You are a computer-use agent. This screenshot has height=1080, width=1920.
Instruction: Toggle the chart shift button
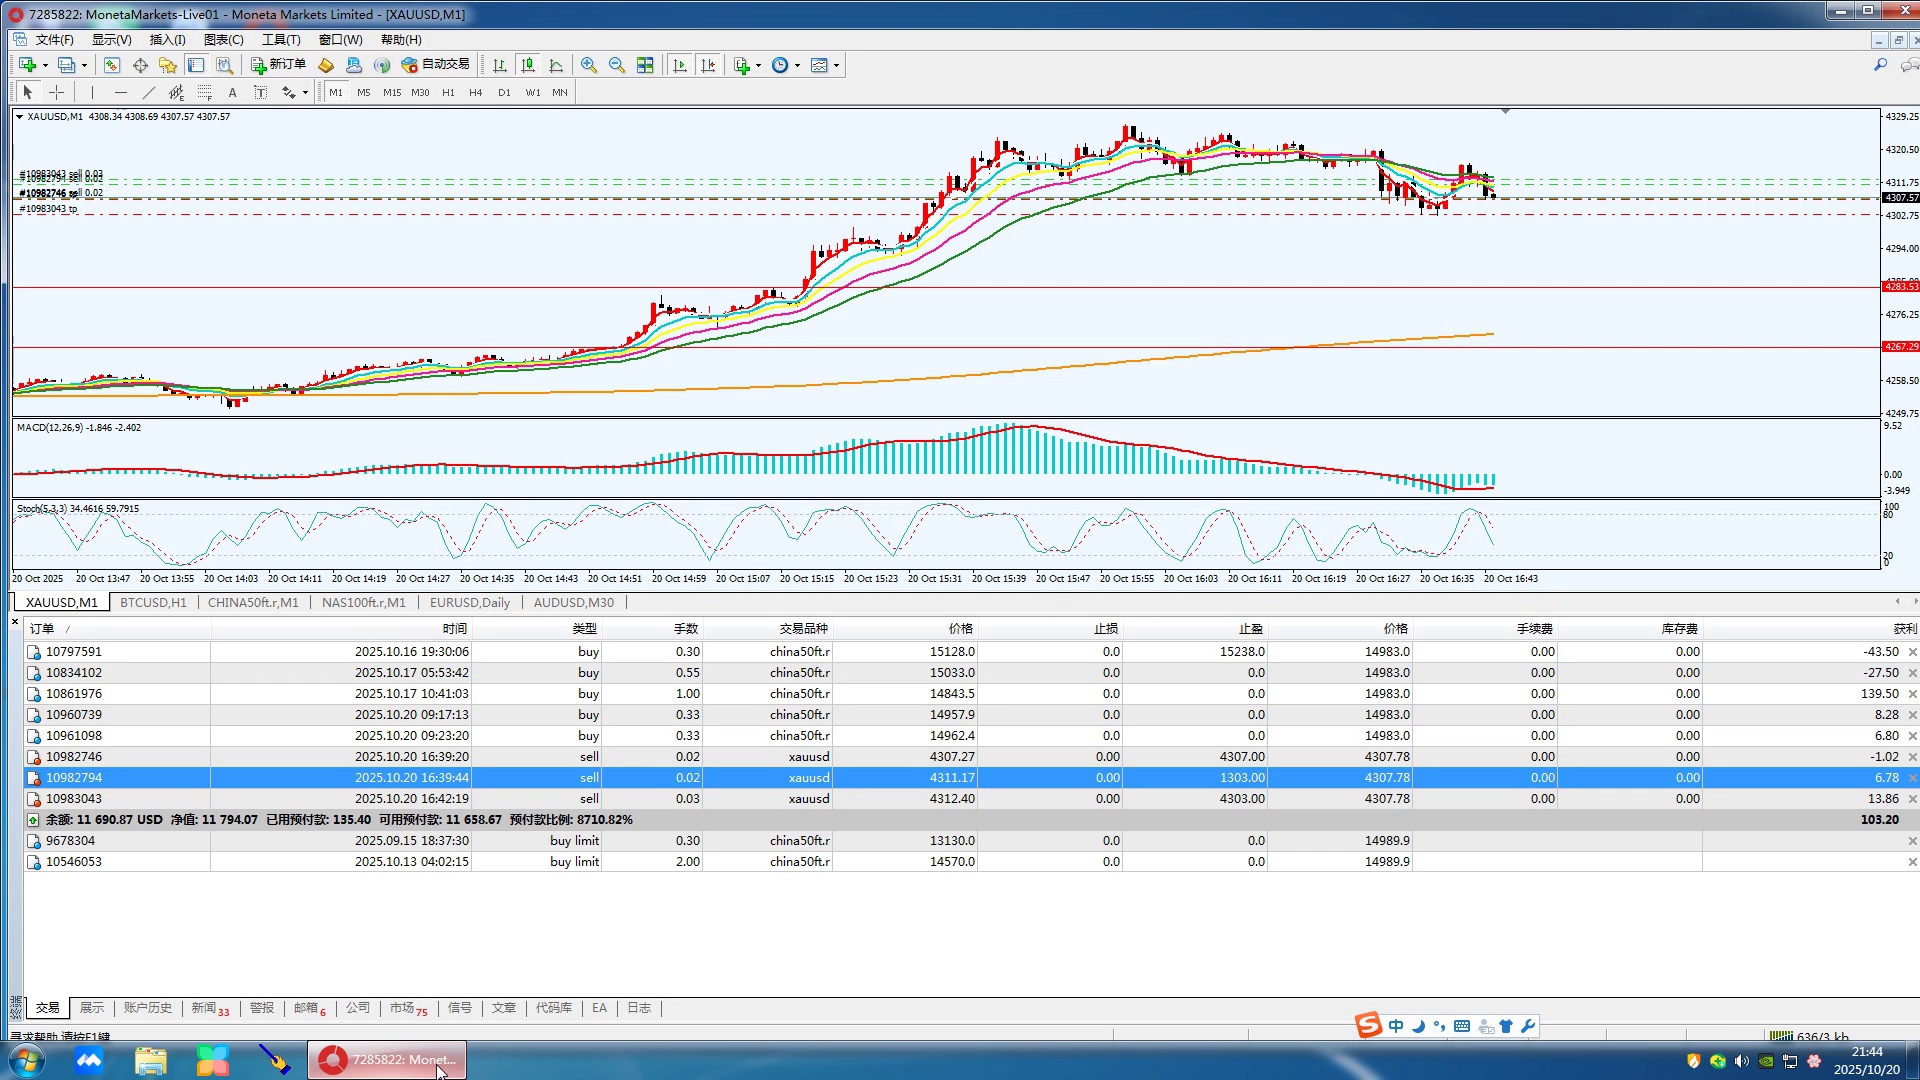pyautogui.click(x=708, y=65)
